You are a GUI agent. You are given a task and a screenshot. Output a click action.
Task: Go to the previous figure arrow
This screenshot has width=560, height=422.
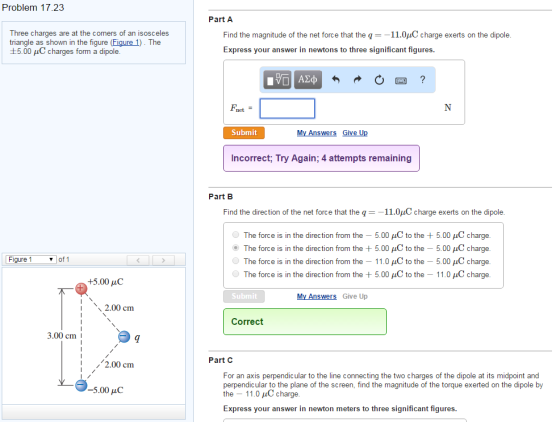(138, 260)
